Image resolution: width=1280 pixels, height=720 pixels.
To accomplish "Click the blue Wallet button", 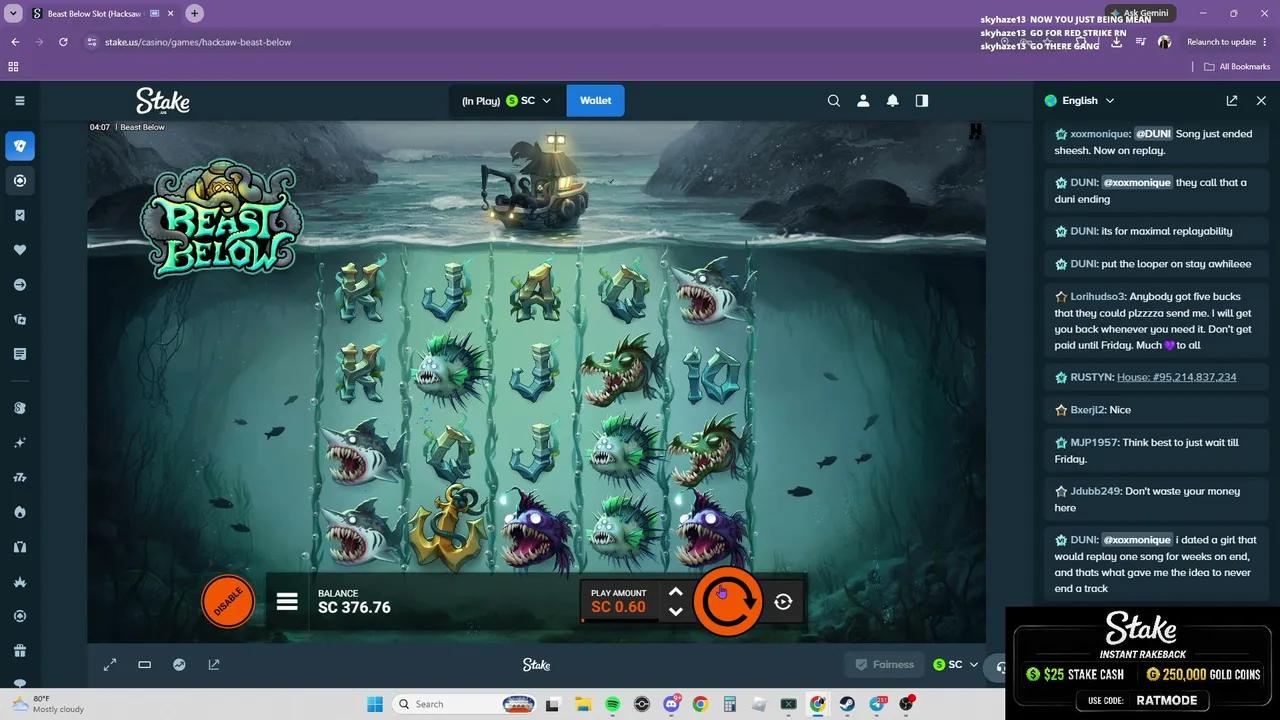I will (x=595, y=100).
